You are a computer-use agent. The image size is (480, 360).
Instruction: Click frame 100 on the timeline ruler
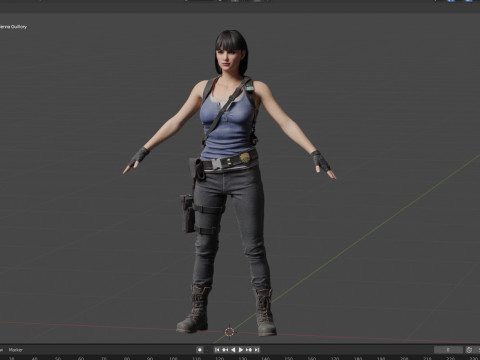point(173,358)
